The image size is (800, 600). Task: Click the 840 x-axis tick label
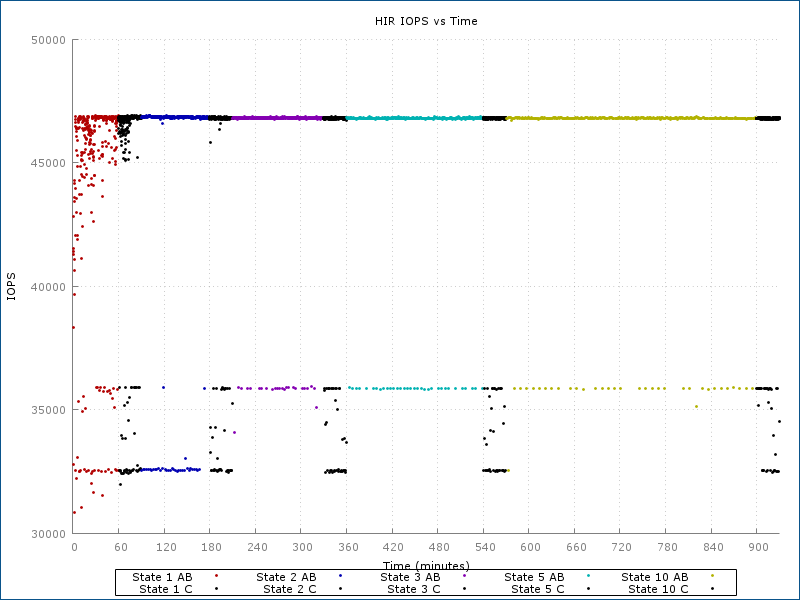713,547
